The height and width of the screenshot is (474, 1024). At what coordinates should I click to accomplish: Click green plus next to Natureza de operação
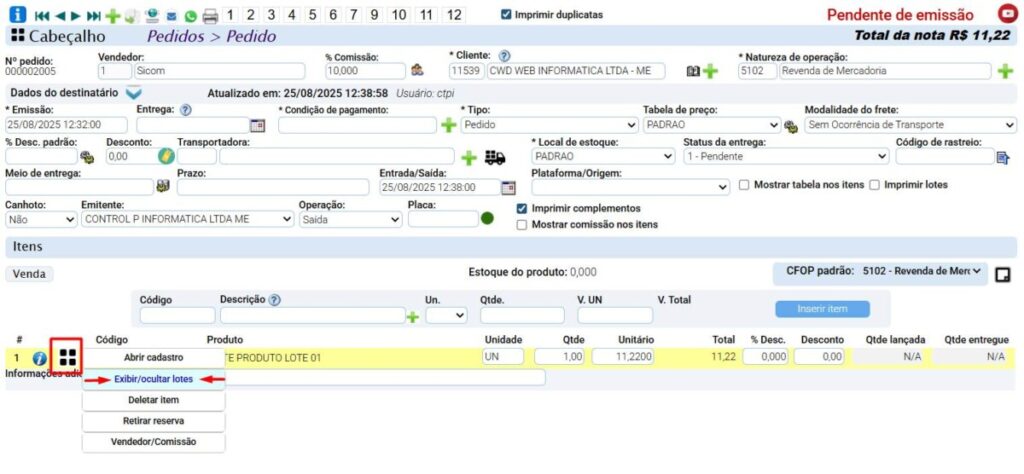coord(1005,71)
